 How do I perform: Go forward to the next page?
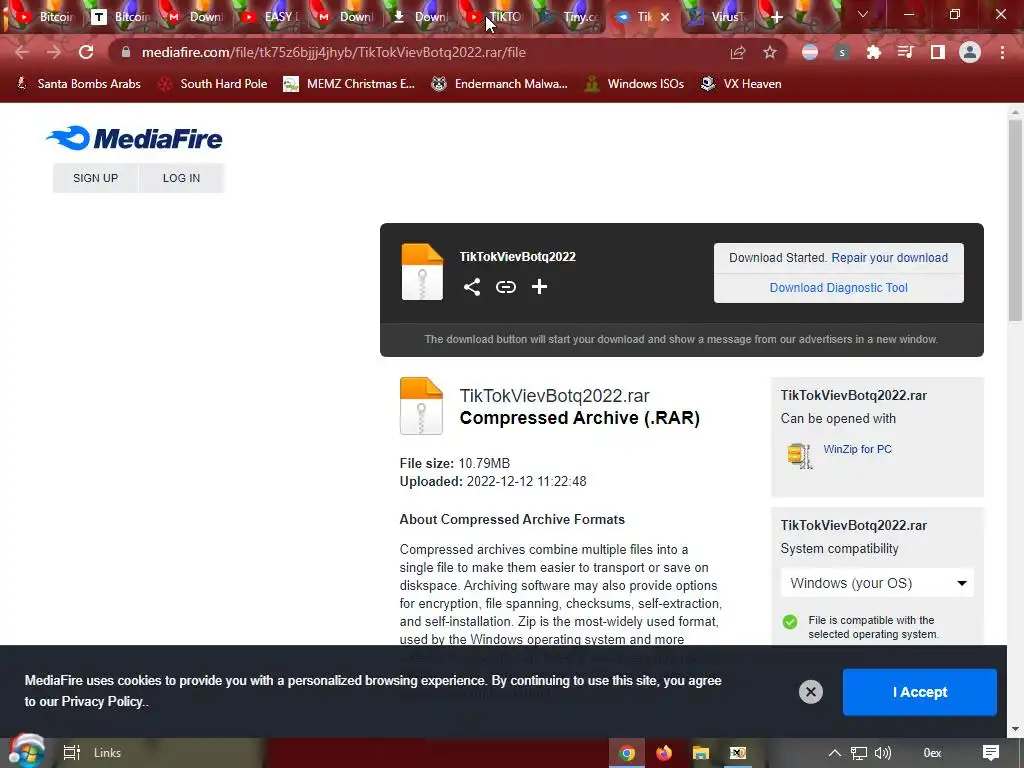pos(54,52)
